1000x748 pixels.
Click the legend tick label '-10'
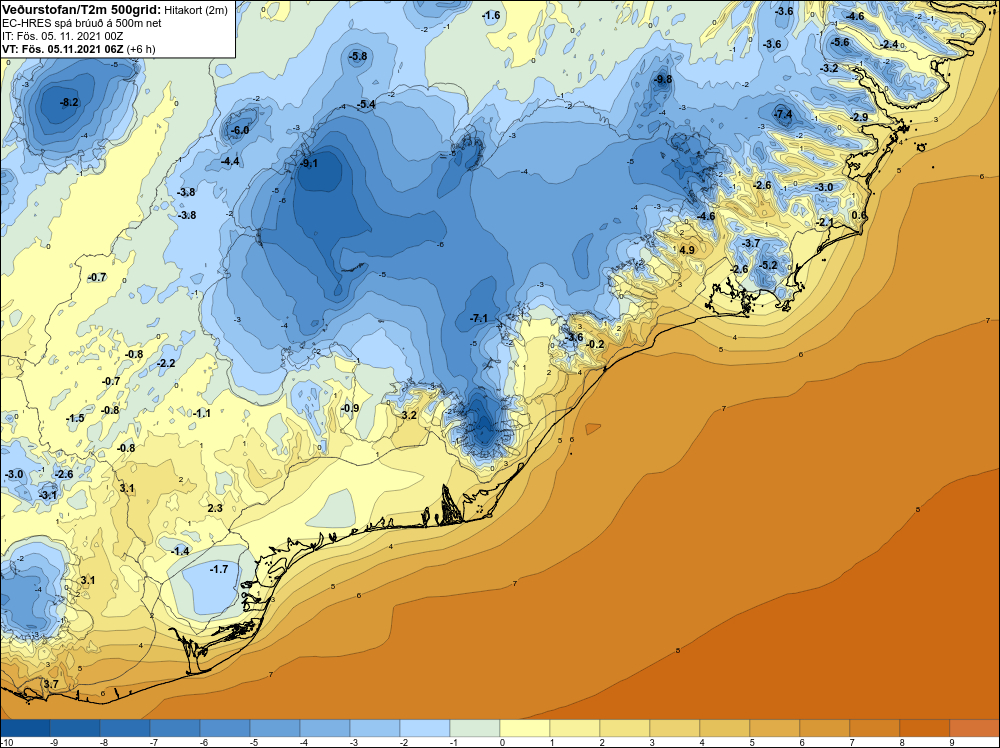[x=6, y=742]
